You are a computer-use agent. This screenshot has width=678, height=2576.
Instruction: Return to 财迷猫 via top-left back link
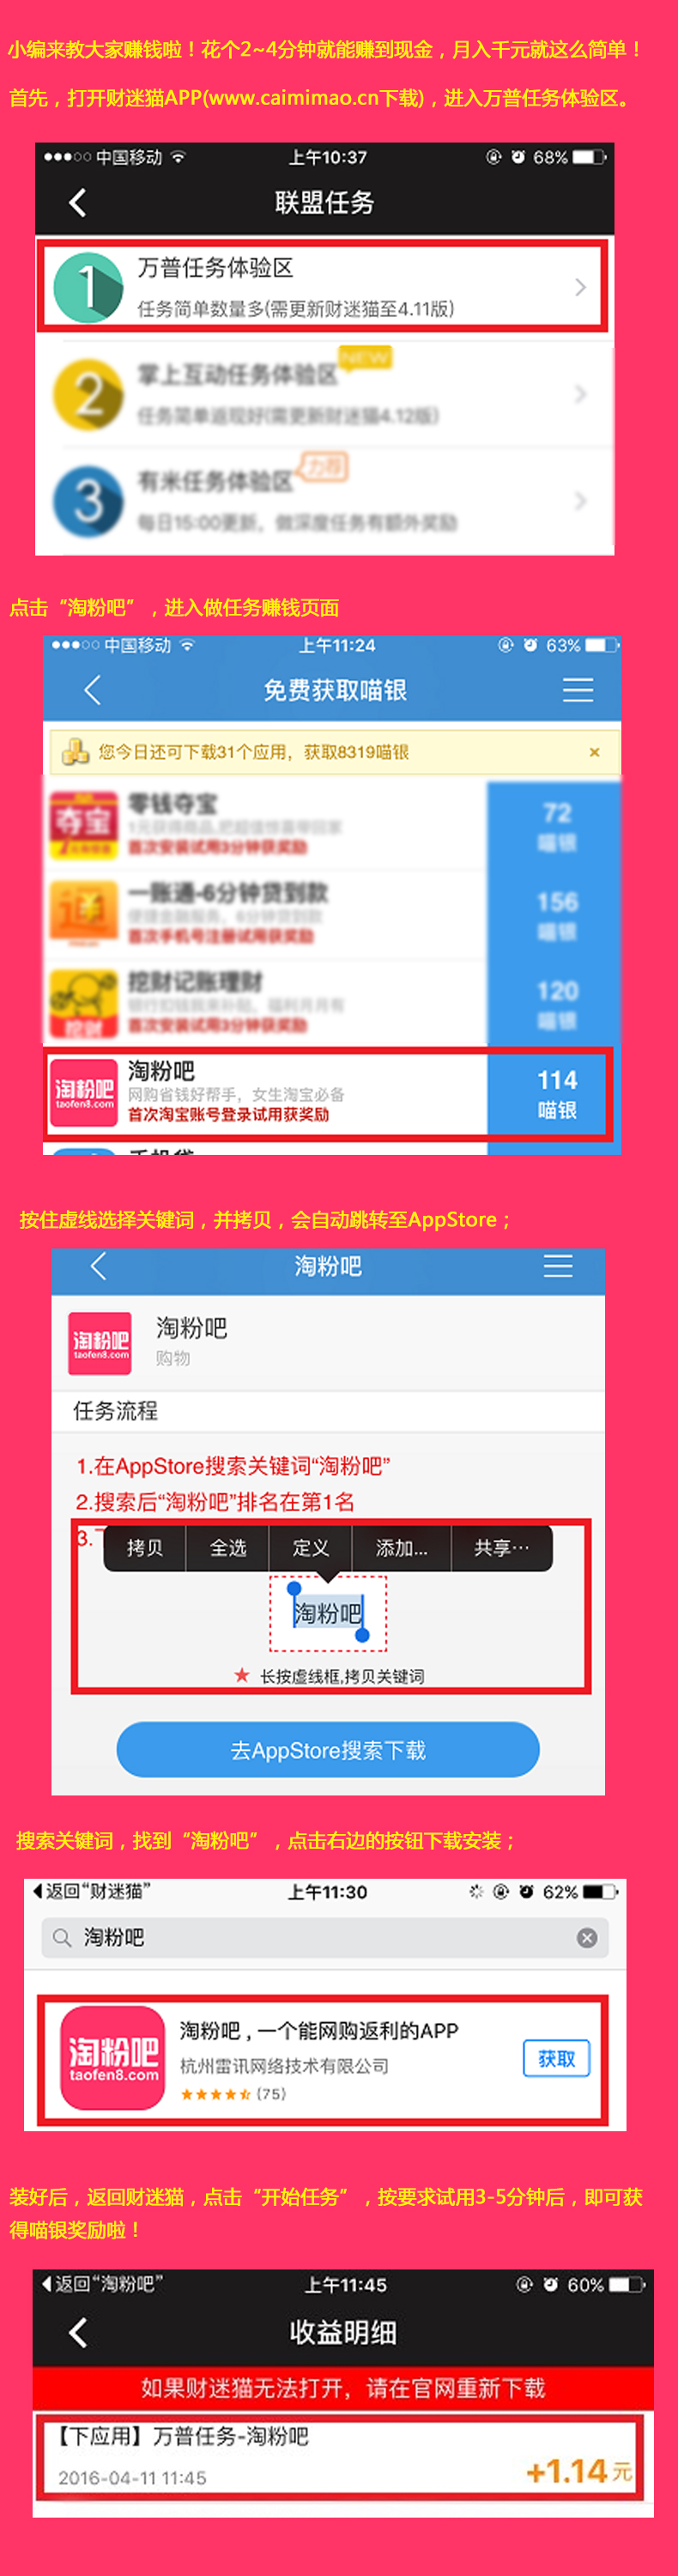(91, 1891)
